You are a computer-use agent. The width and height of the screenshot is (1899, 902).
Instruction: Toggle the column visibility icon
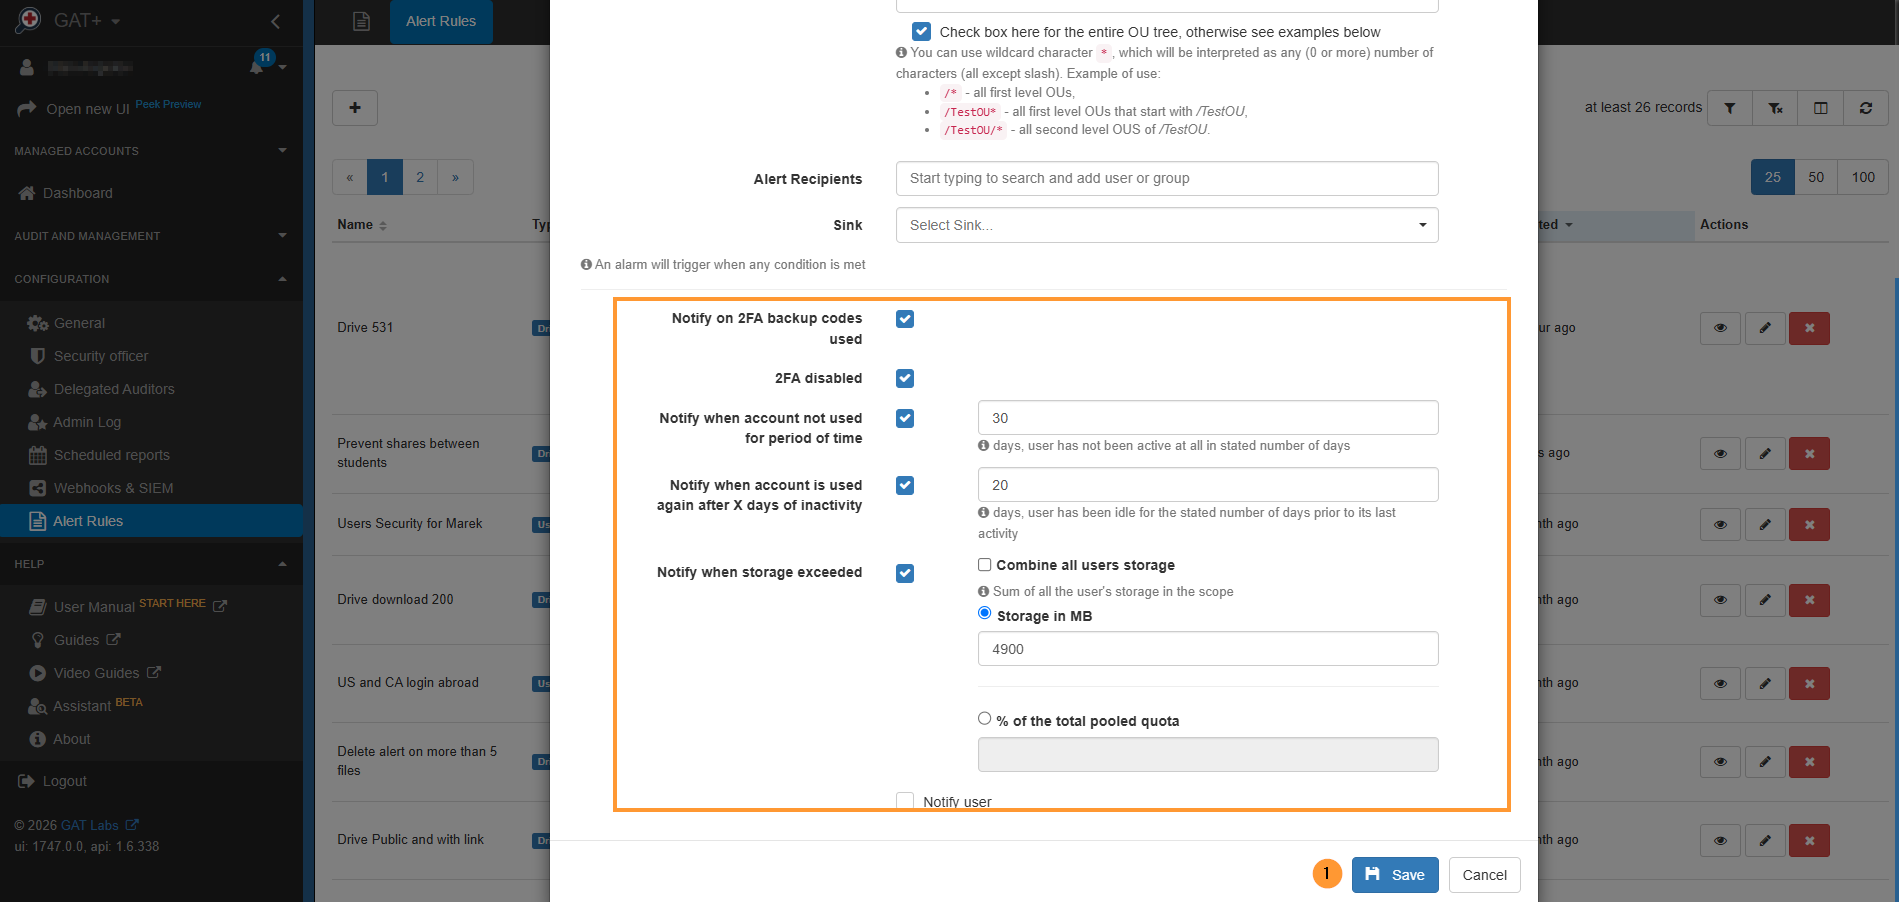(1820, 108)
